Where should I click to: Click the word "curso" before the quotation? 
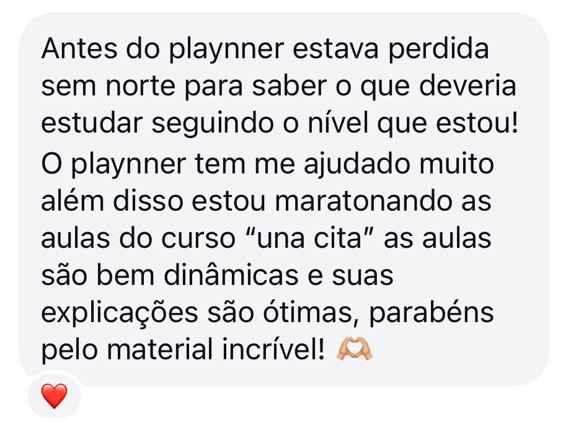coord(198,239)
